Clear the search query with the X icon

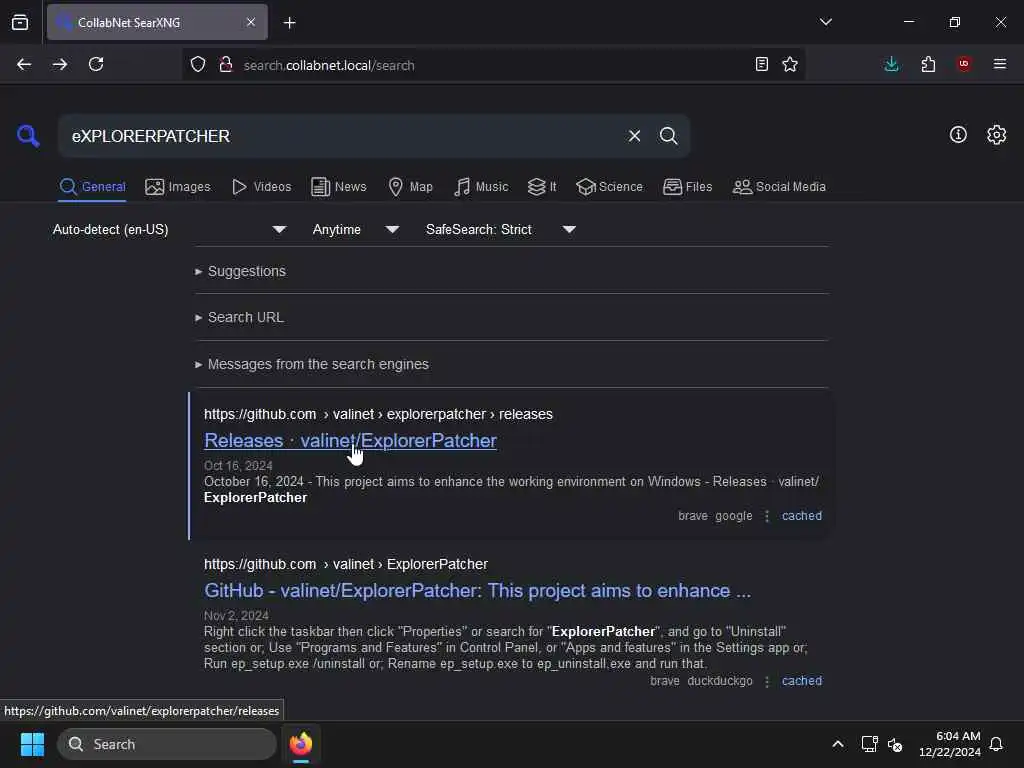[634, 136]
